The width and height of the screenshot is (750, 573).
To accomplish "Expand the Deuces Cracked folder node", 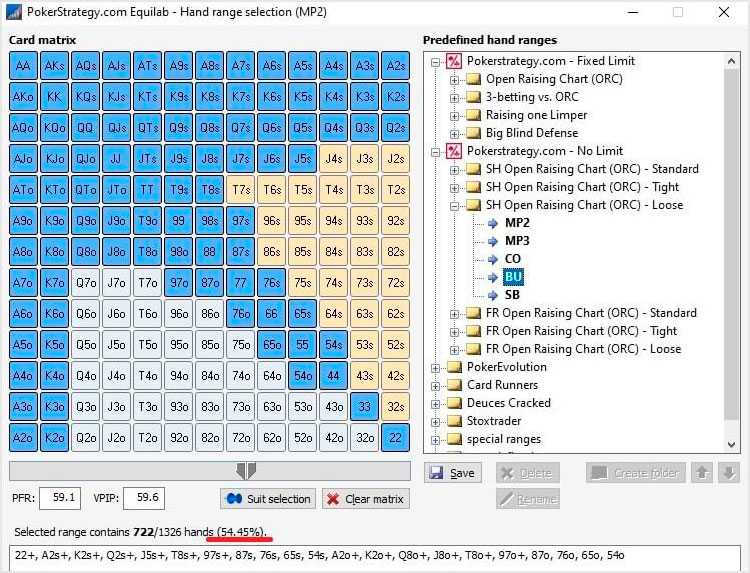I will tap(435, 404).
